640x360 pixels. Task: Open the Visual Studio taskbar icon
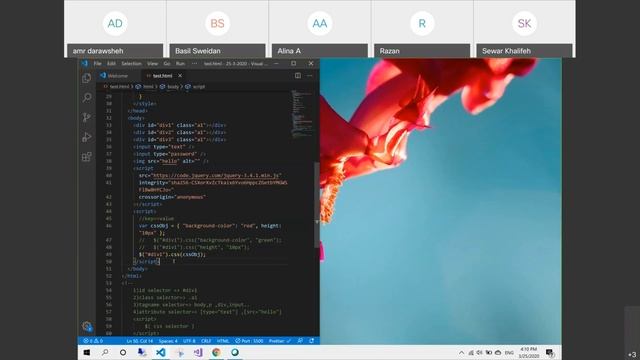coord(198,352)
